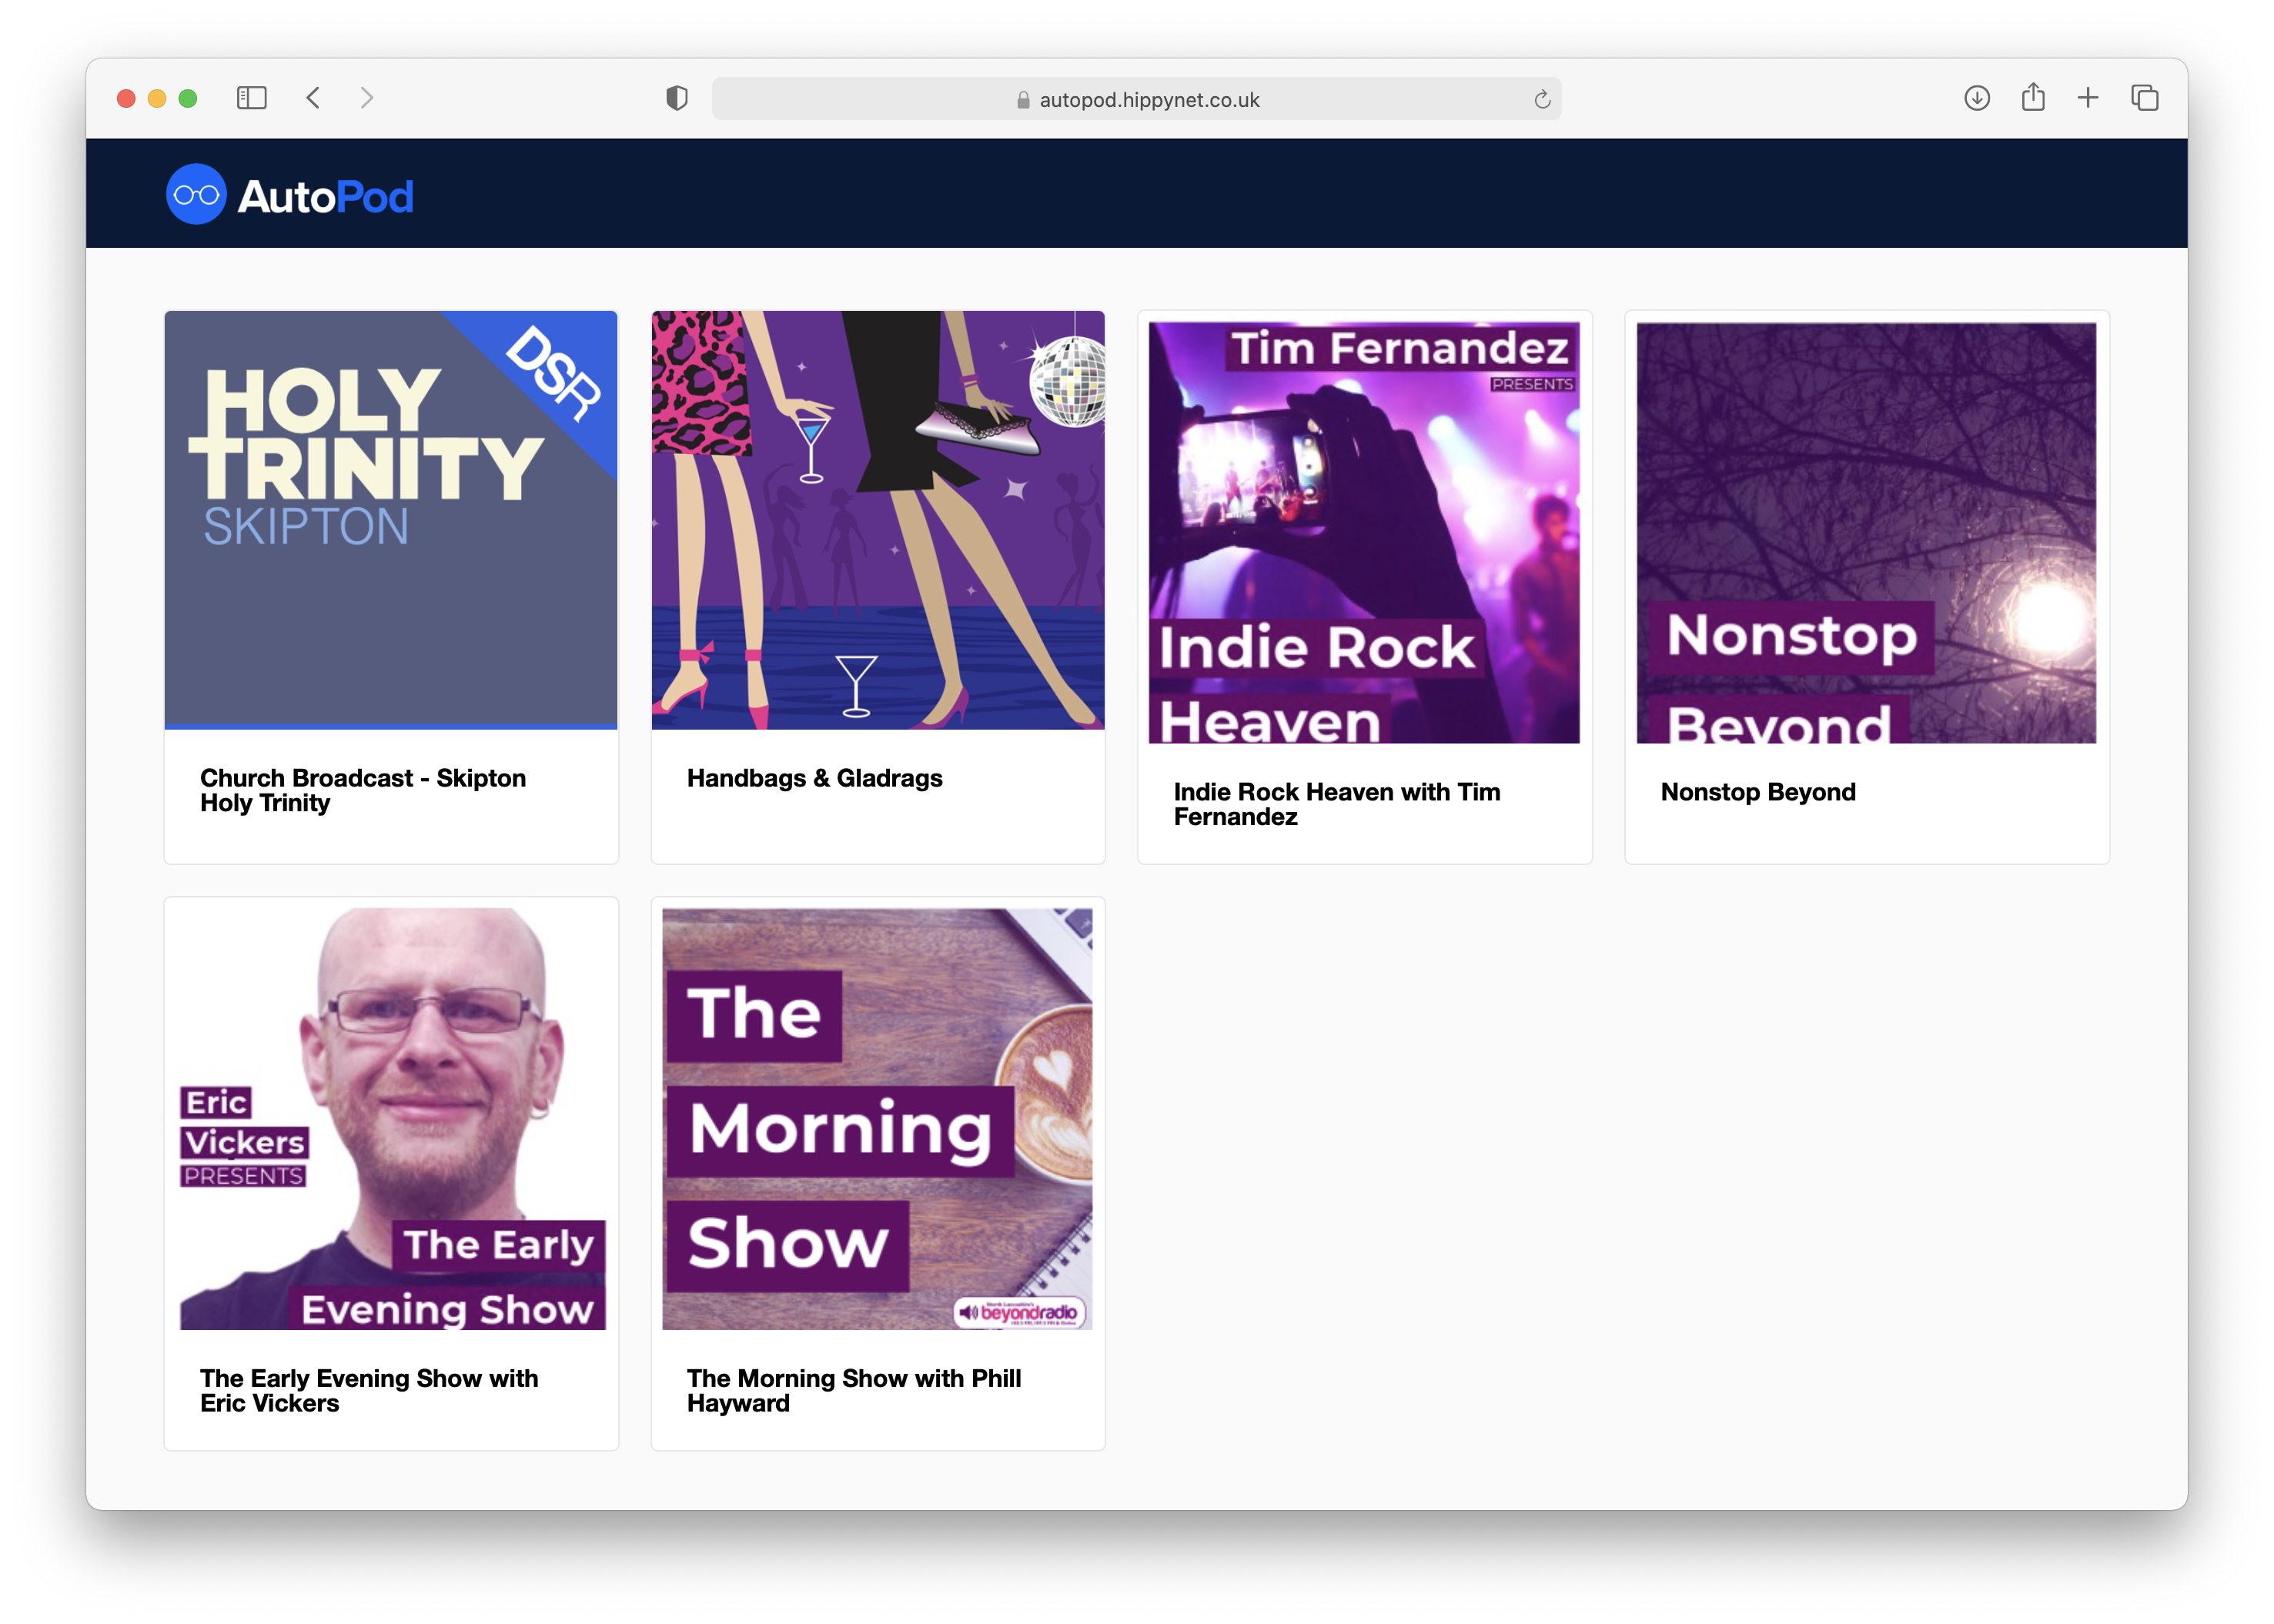Go back to the previous page
Screen dimensions: 2274x1624
(313, 98)
